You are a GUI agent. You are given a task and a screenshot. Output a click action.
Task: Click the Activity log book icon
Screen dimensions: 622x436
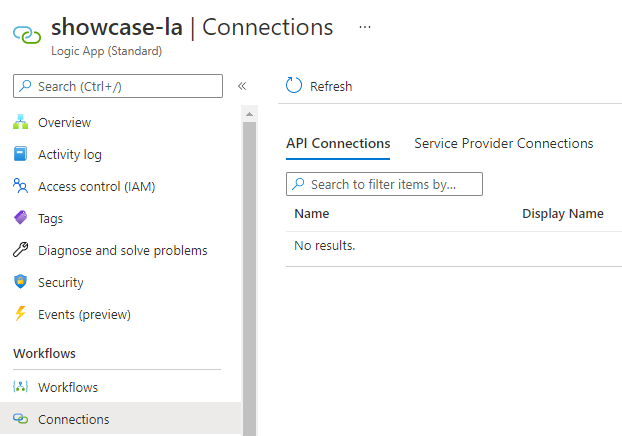pos(20,154)
